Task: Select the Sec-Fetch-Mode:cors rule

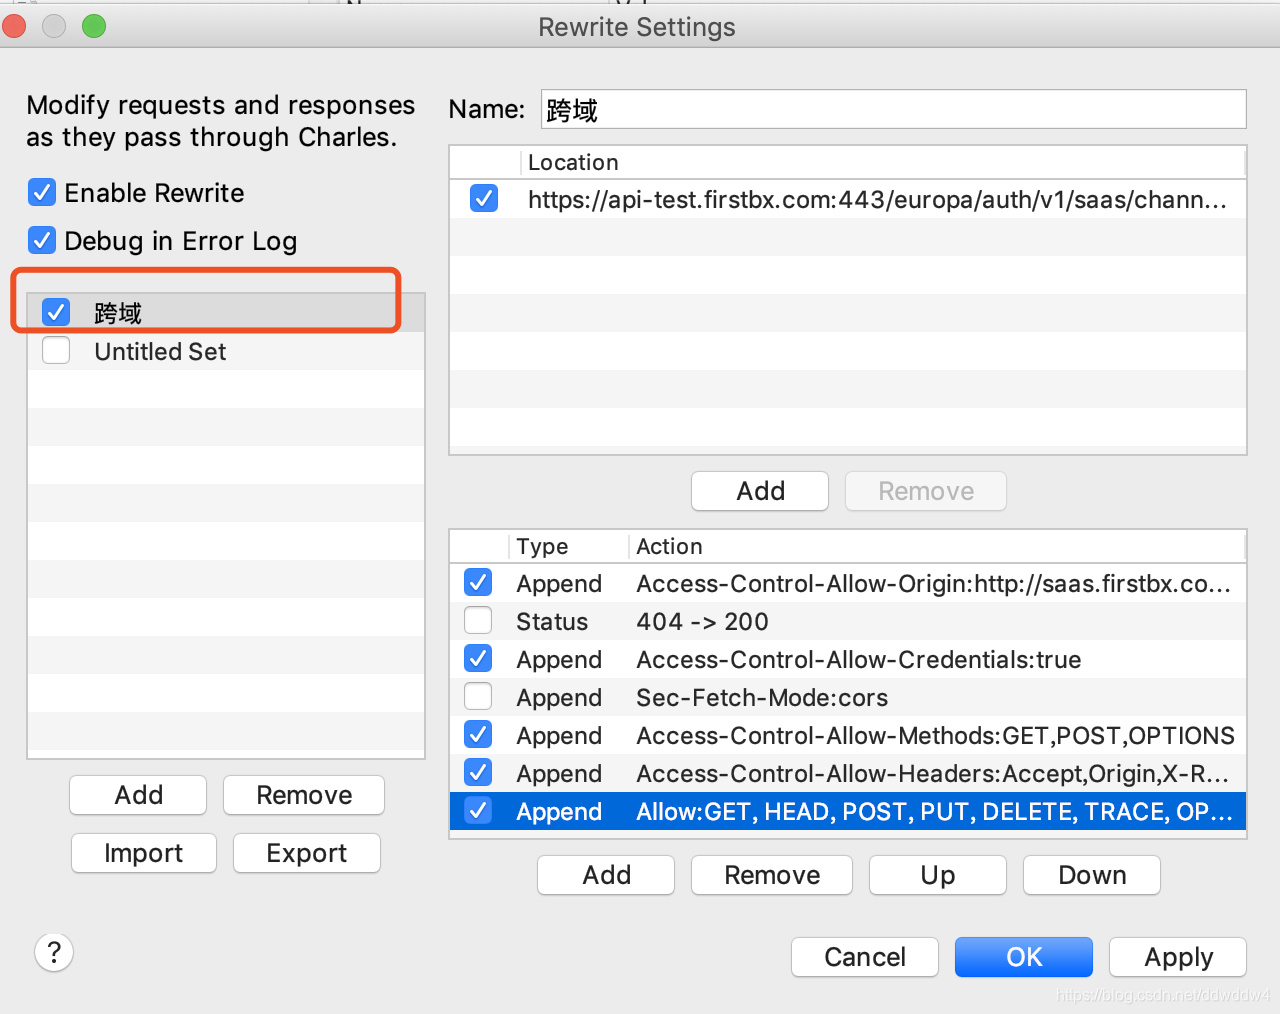Action: point(848,697)
